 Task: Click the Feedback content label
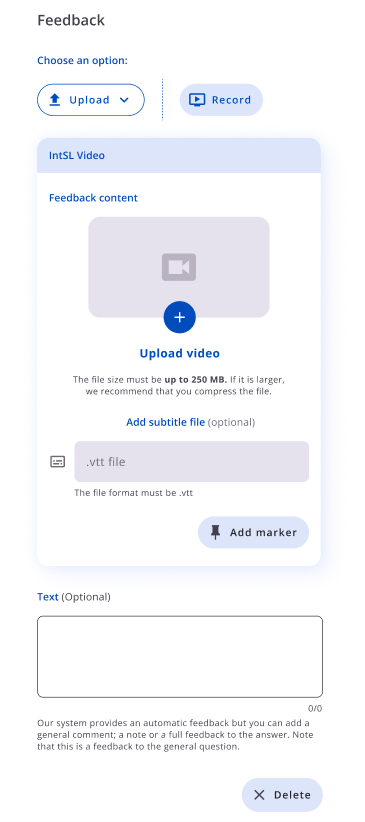pos(93,198)
